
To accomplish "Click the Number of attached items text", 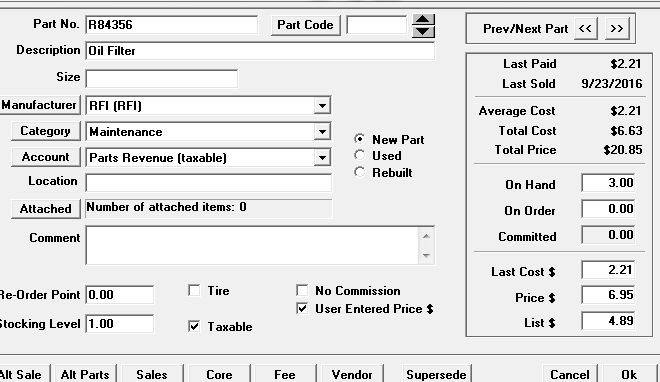I will (167, 207).
